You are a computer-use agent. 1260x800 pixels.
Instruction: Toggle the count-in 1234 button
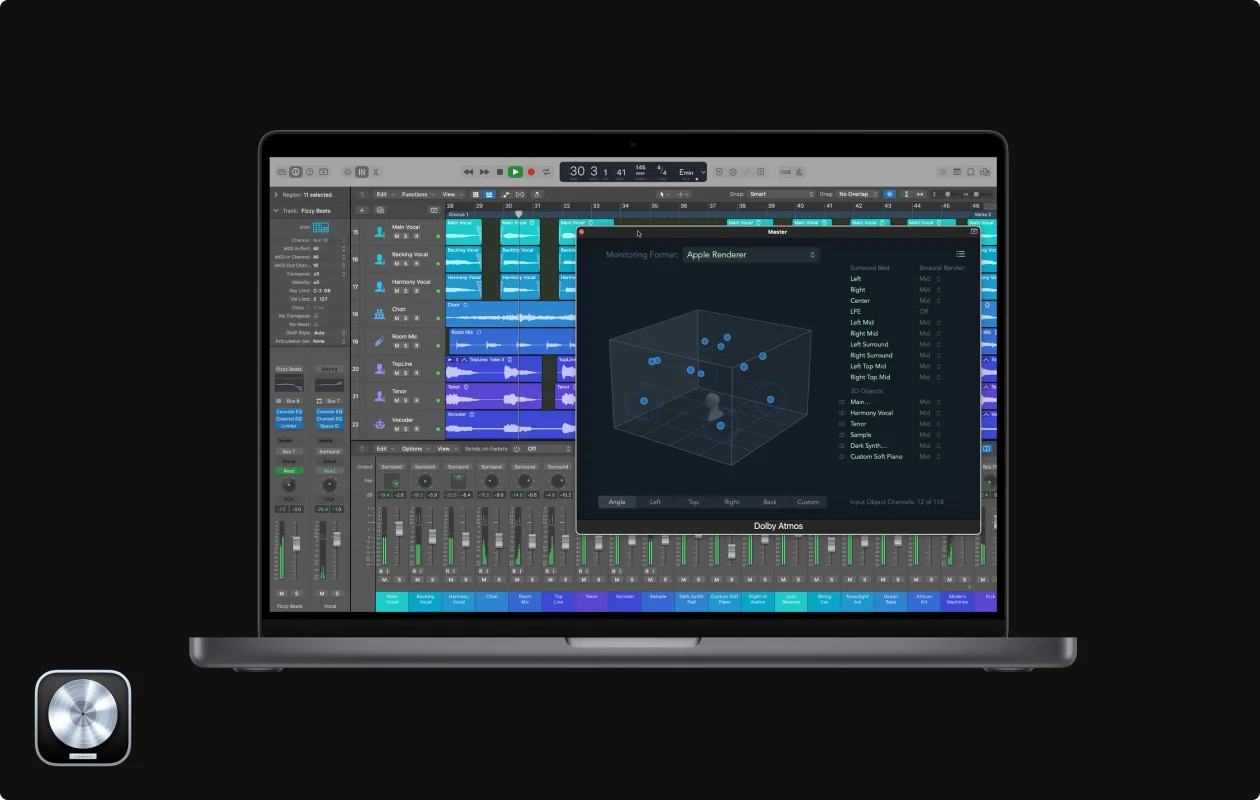click(x=785, y=172)
